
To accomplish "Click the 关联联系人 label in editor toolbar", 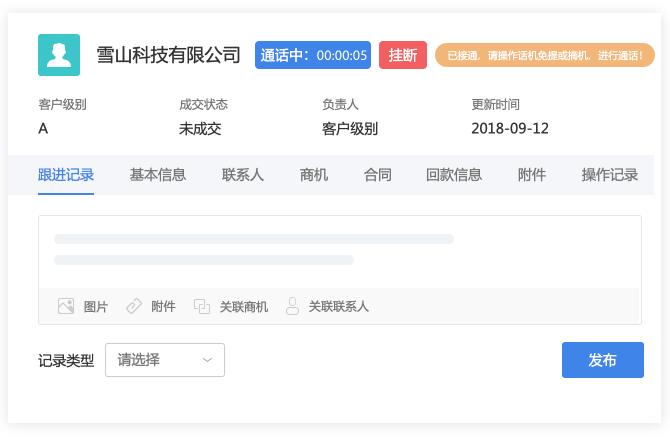I will click(x=338, y=306).
